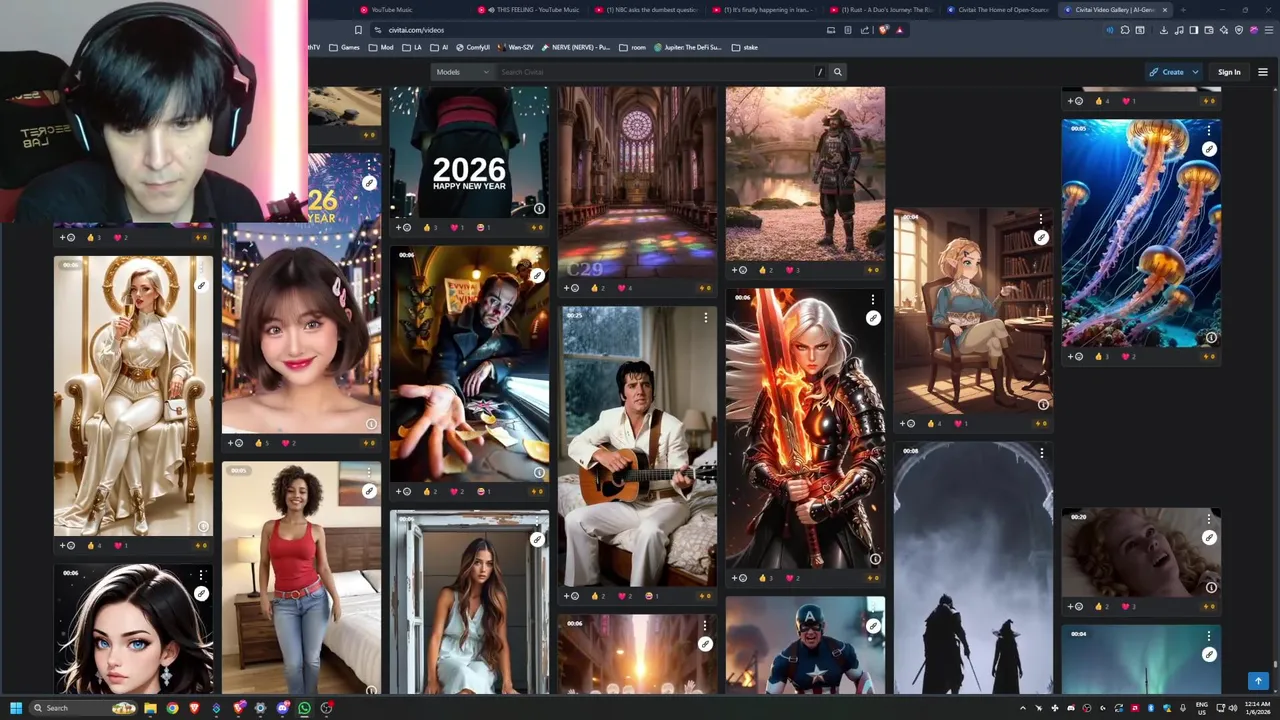This screenshot has height=720, width=1280.
Task: Heart the cathedral stained glass video
Action: [624, 288]
